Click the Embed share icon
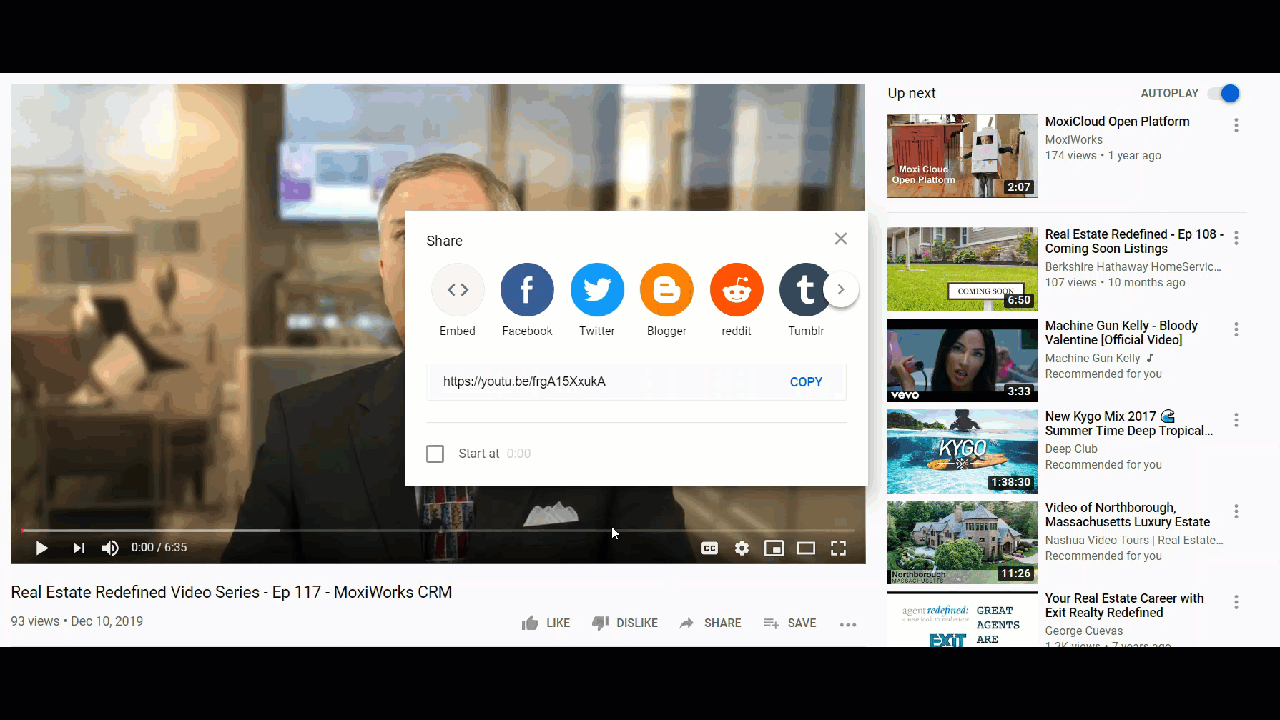The image size is (1280, 720). [458, 290]
